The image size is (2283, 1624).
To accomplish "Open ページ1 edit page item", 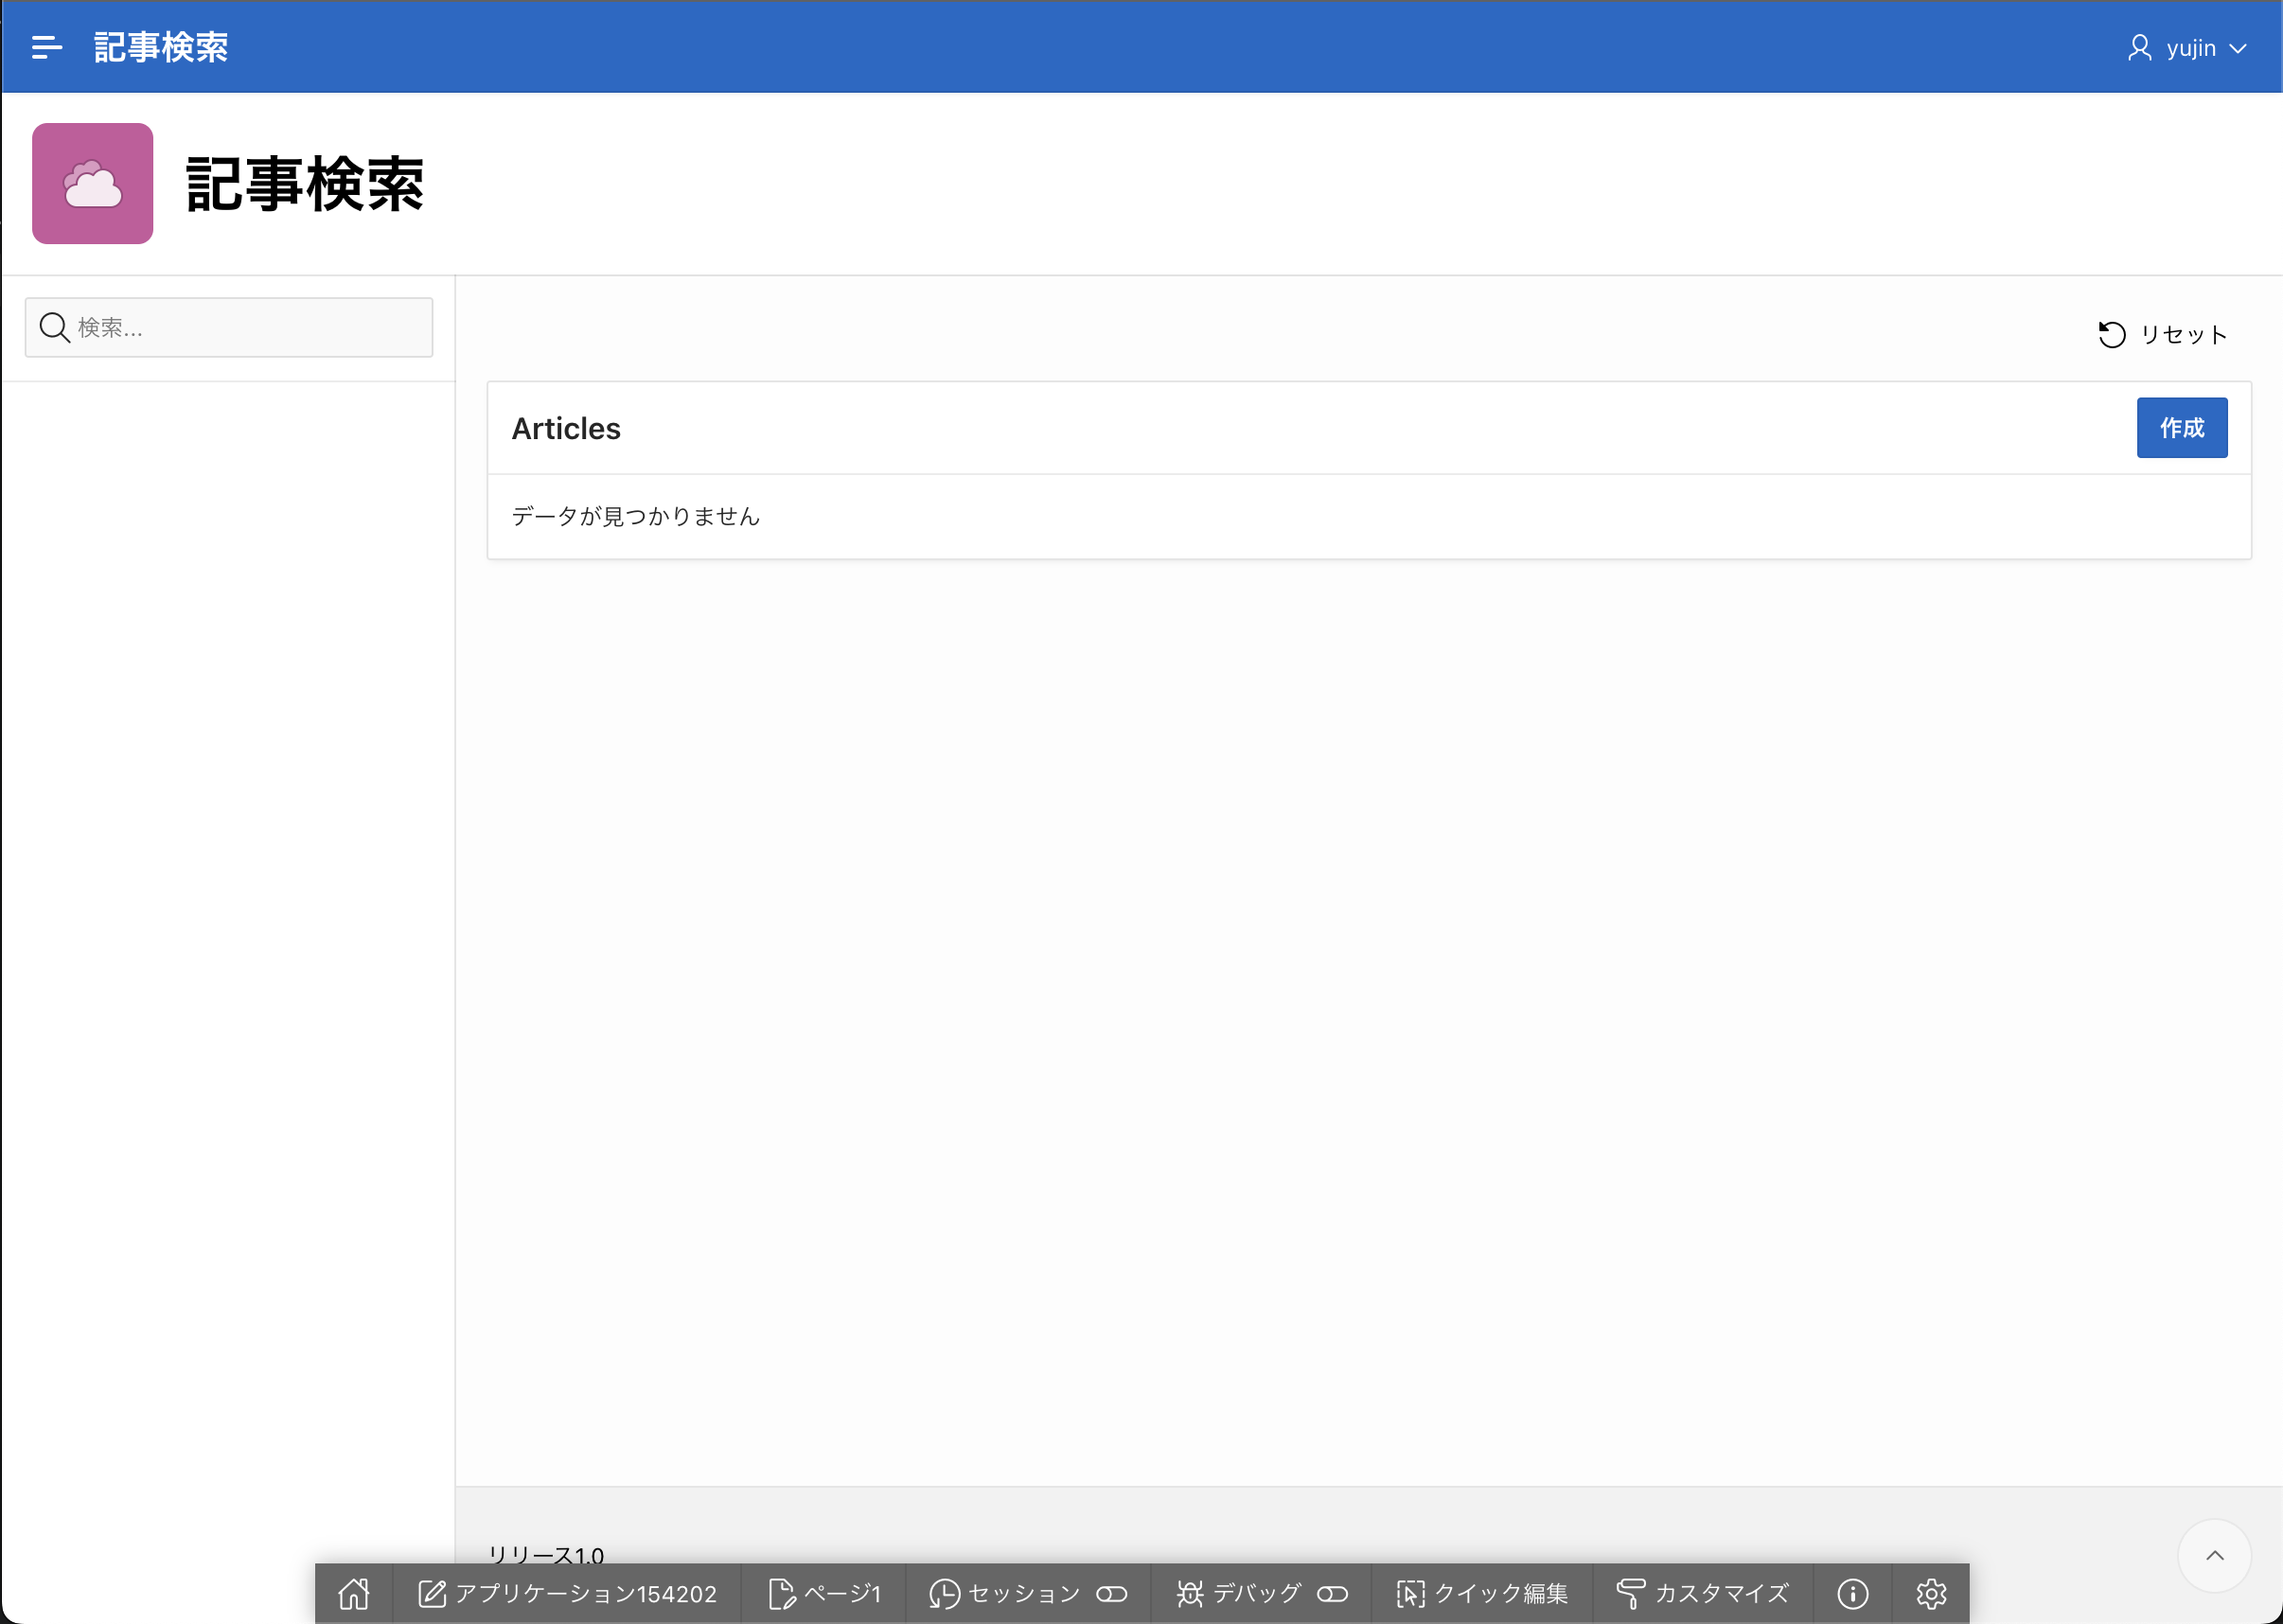I will coord(824,1593).
